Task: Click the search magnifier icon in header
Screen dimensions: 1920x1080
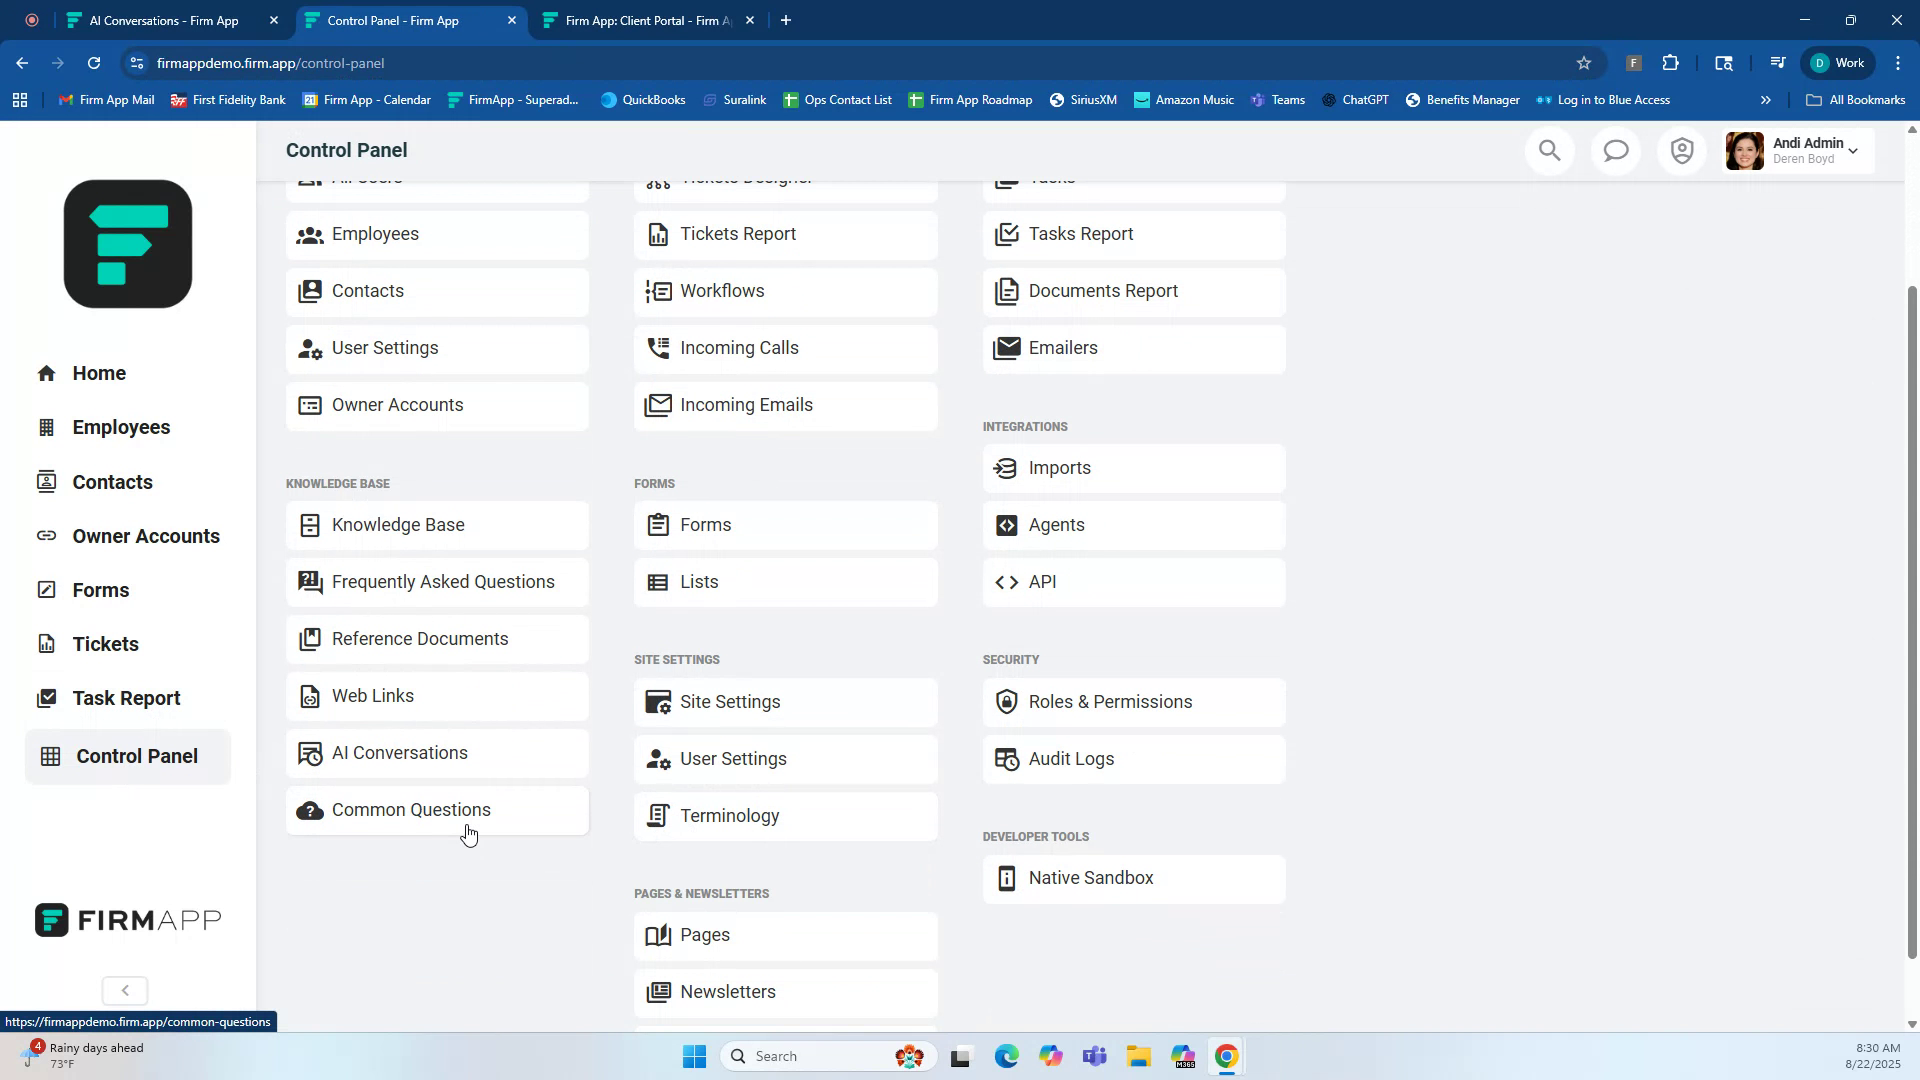Action: tap(1549, 151)
